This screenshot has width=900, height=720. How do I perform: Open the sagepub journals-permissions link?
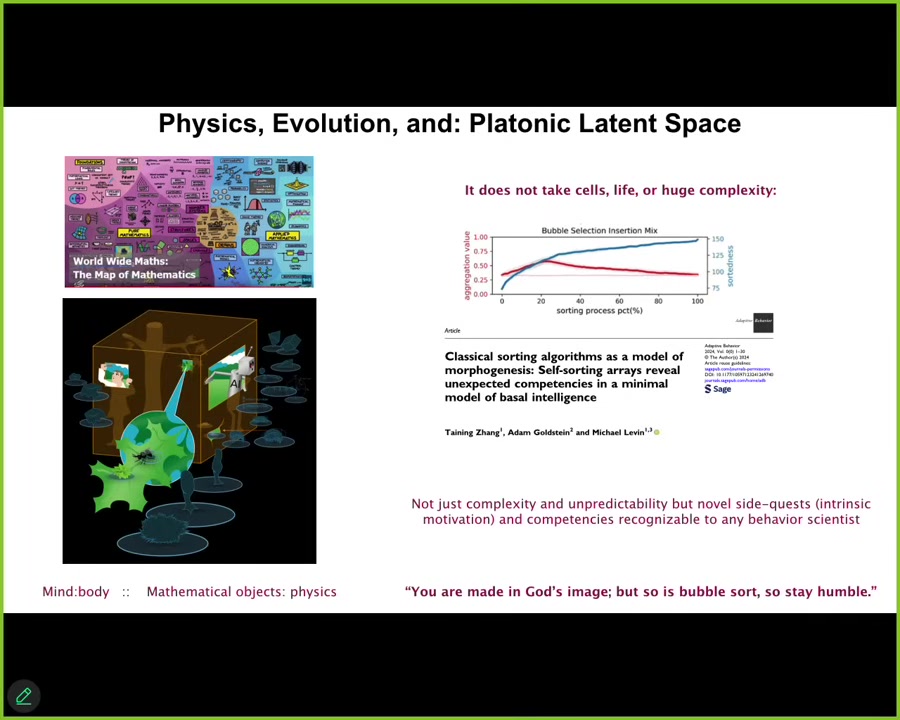(x=735, y=369)
